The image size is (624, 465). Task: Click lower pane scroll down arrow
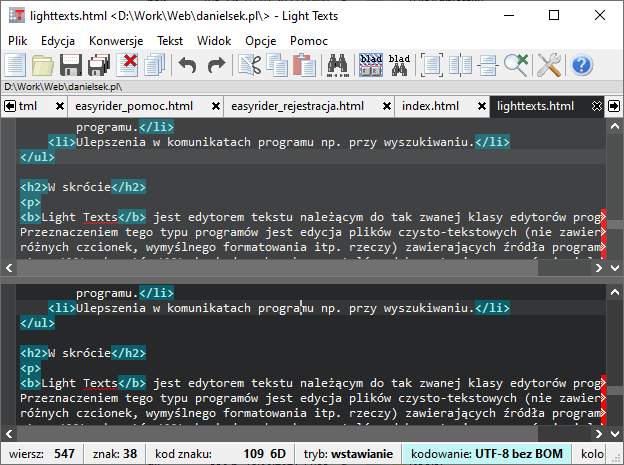coord(615,434)
